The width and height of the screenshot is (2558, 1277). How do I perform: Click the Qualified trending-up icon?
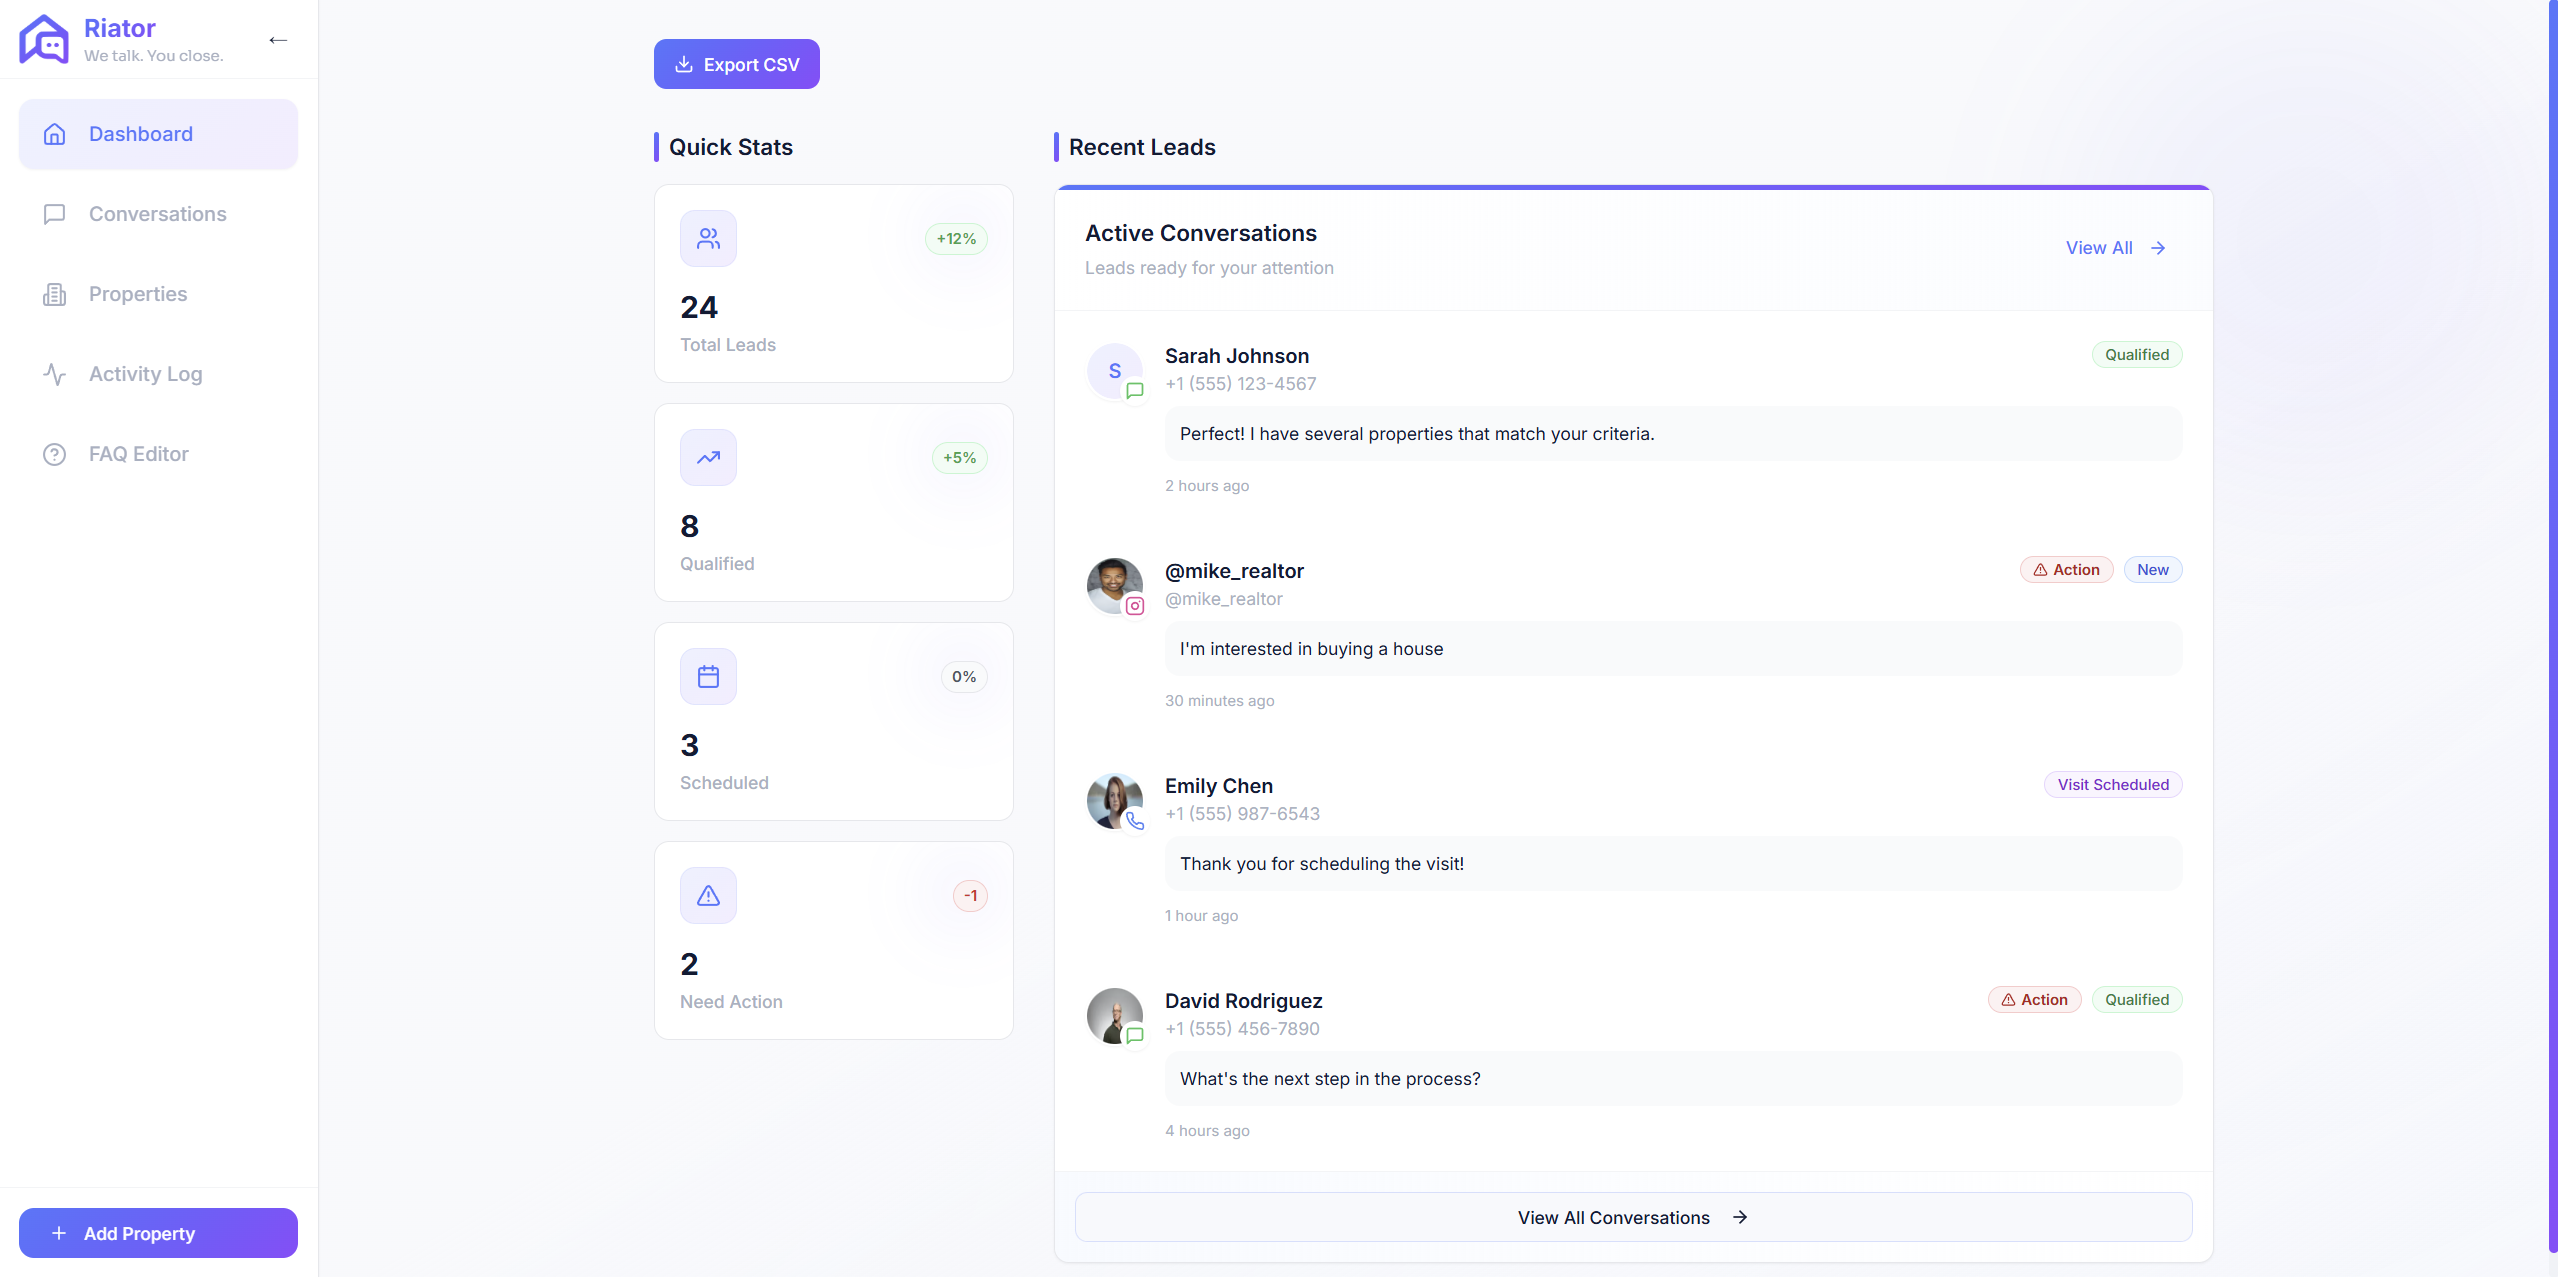708,457
